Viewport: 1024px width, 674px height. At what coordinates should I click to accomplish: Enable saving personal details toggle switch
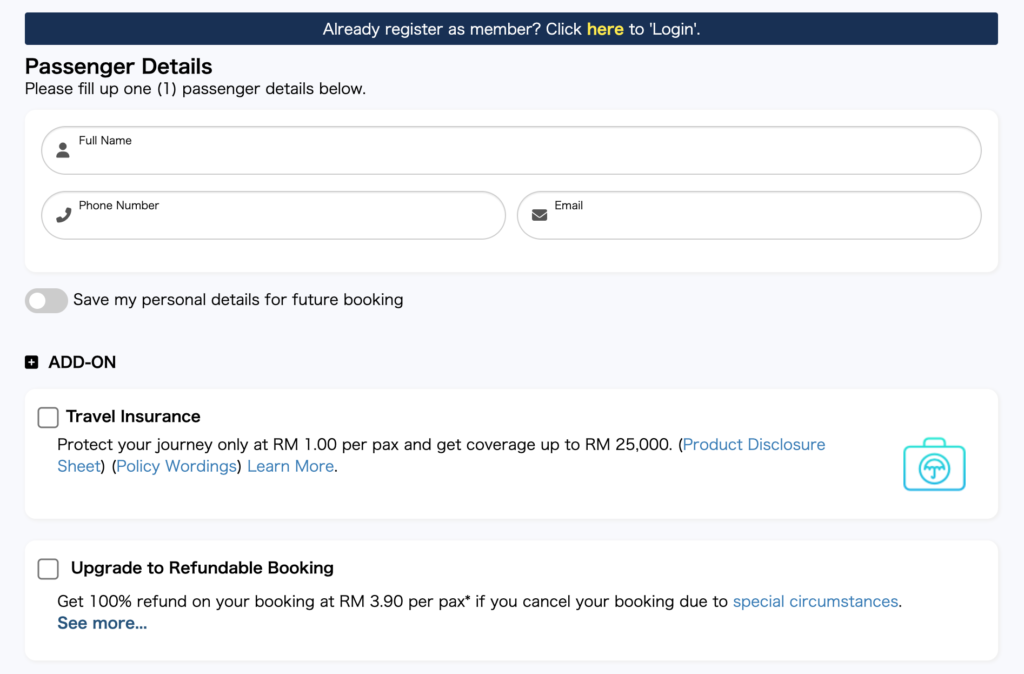click(x=46, y=300)
